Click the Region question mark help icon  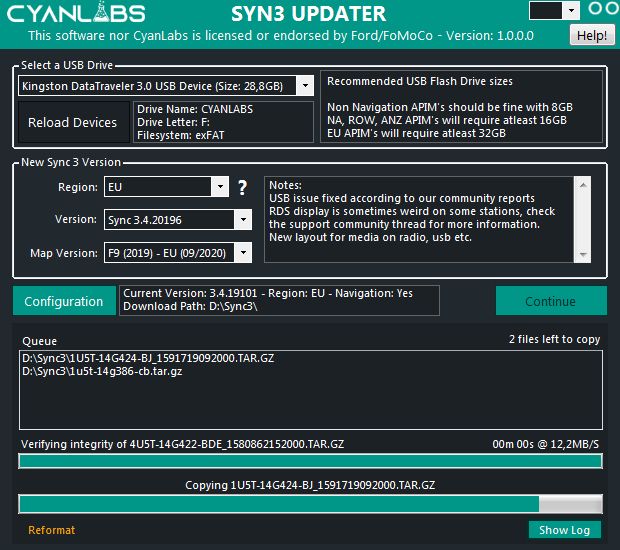tap(242, 187)
